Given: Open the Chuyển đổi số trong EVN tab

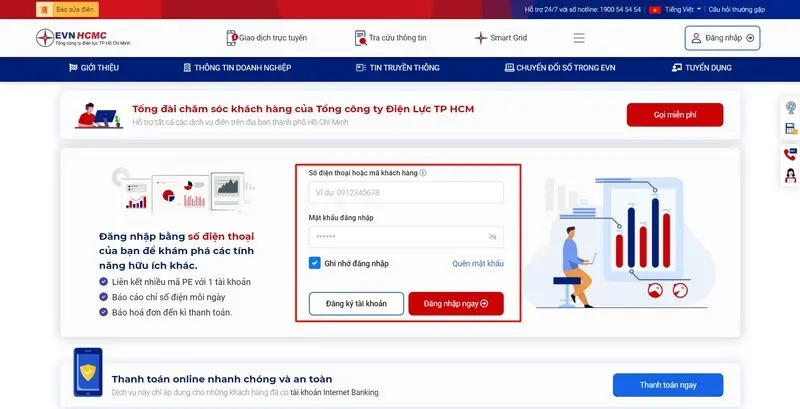Looking at the screenshot, I should point(560,68).
